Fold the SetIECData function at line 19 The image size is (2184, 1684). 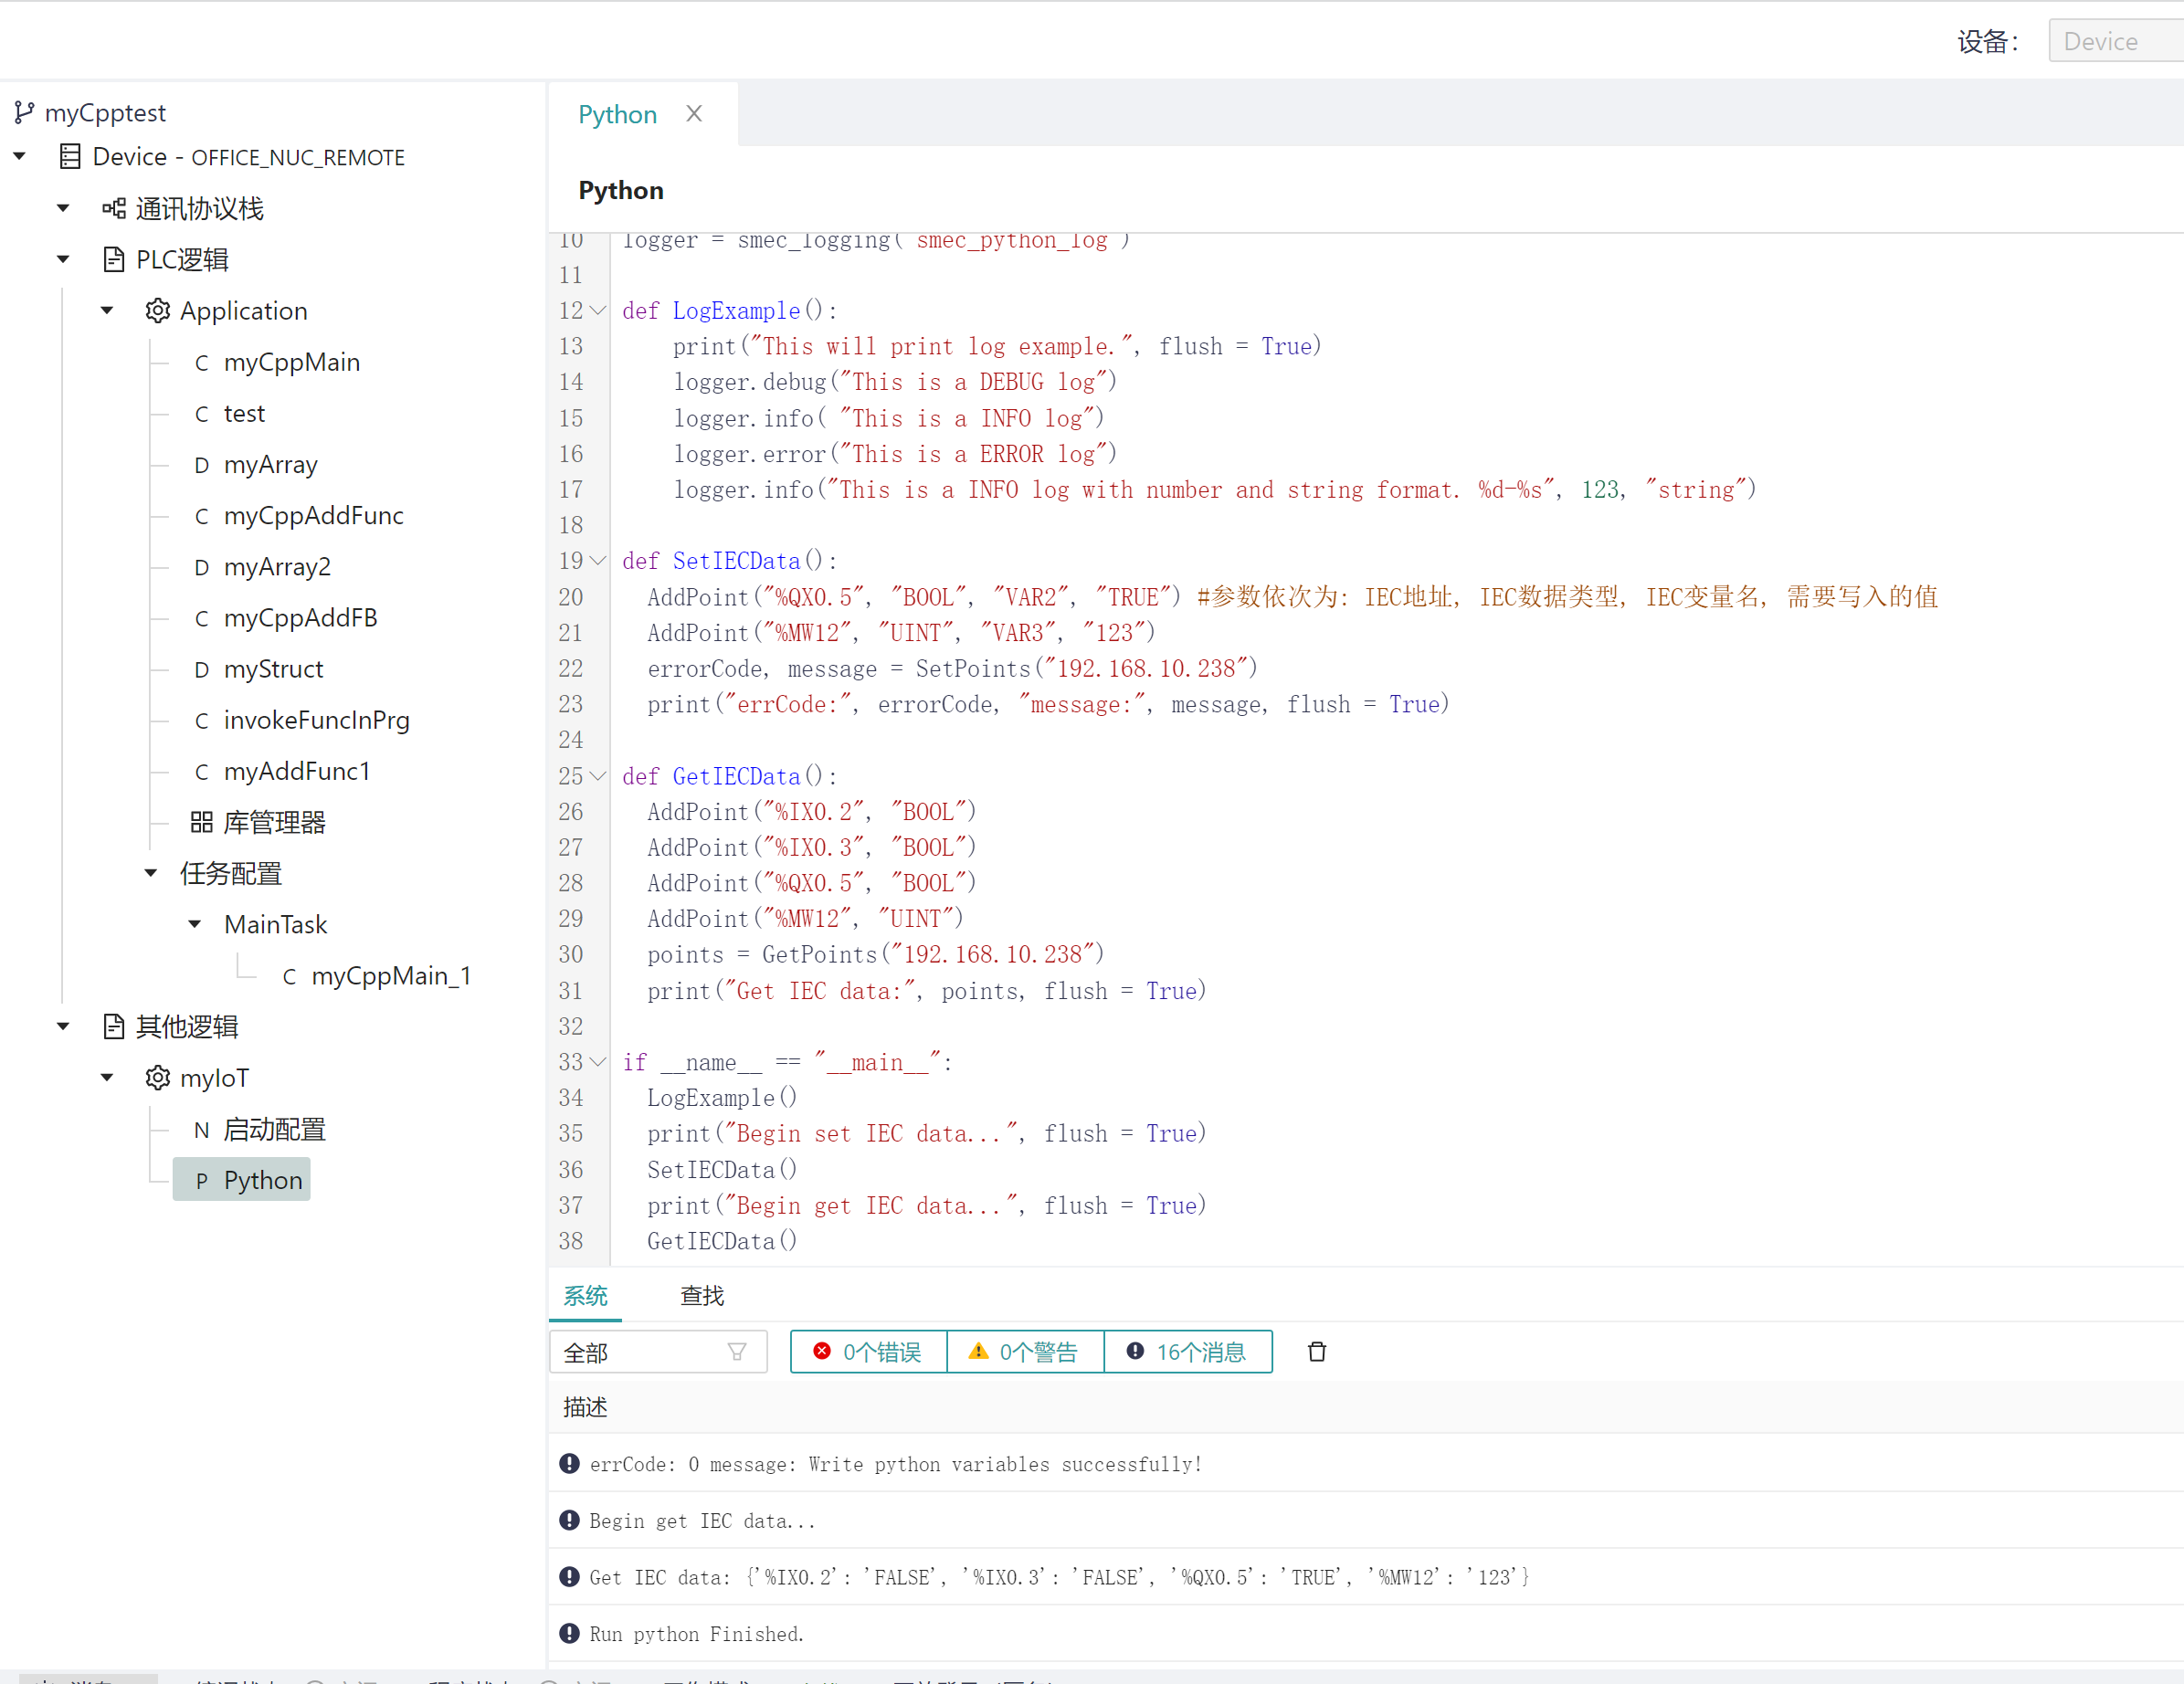598,561
